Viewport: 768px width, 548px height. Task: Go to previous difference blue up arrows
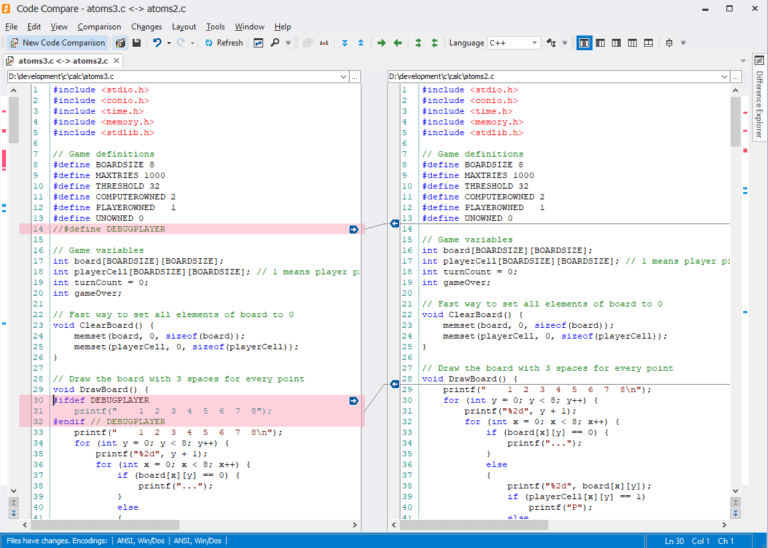[360, 43]
